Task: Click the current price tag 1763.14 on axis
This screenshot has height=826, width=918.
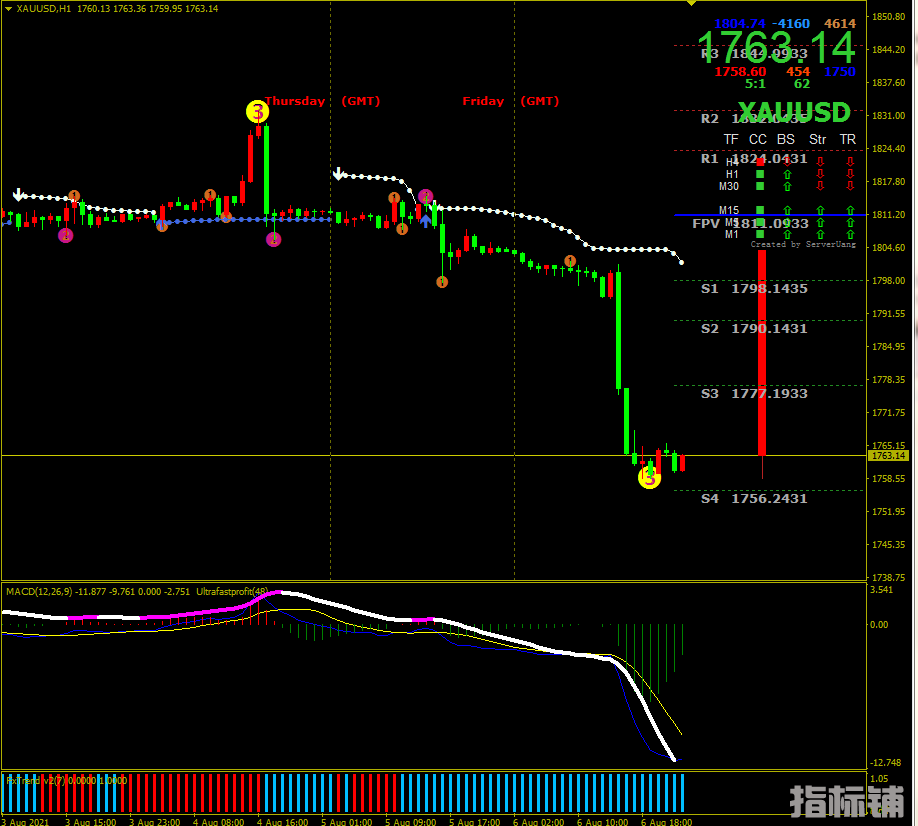Action: coord(888,456)
